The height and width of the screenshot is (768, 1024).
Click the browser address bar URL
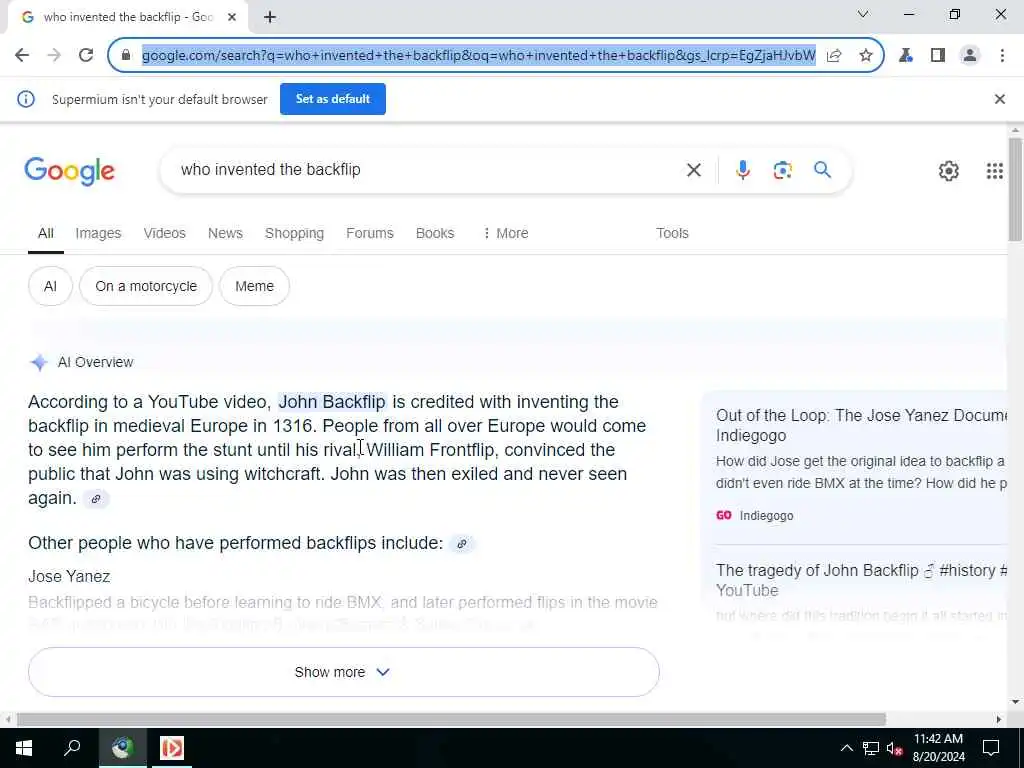coord(479,56)
